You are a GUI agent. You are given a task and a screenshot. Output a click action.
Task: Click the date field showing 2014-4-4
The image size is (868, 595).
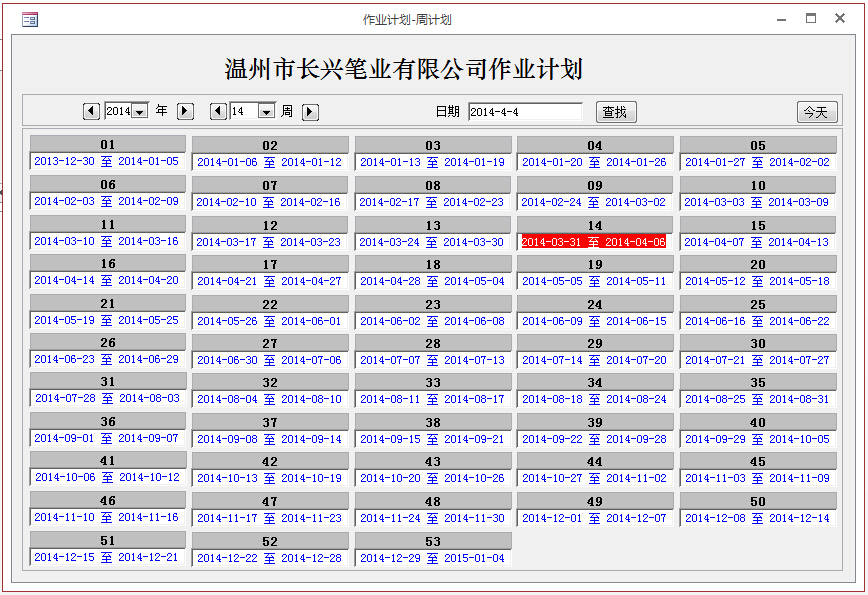pos(525,112)
